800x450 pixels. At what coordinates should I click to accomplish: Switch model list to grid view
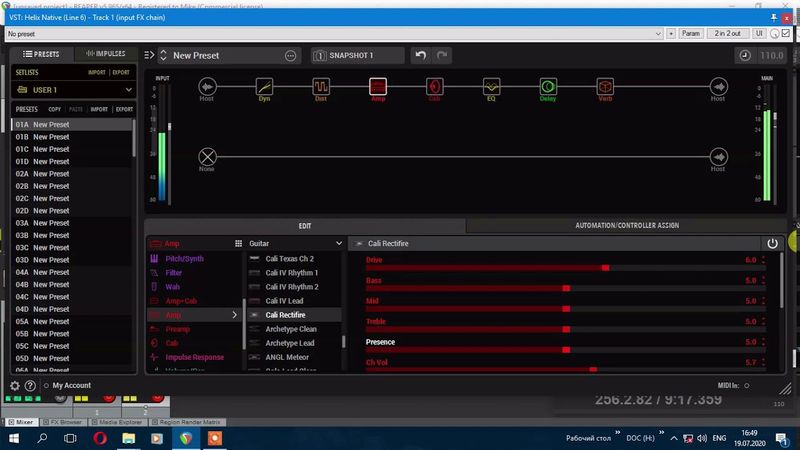click(238, 243)
